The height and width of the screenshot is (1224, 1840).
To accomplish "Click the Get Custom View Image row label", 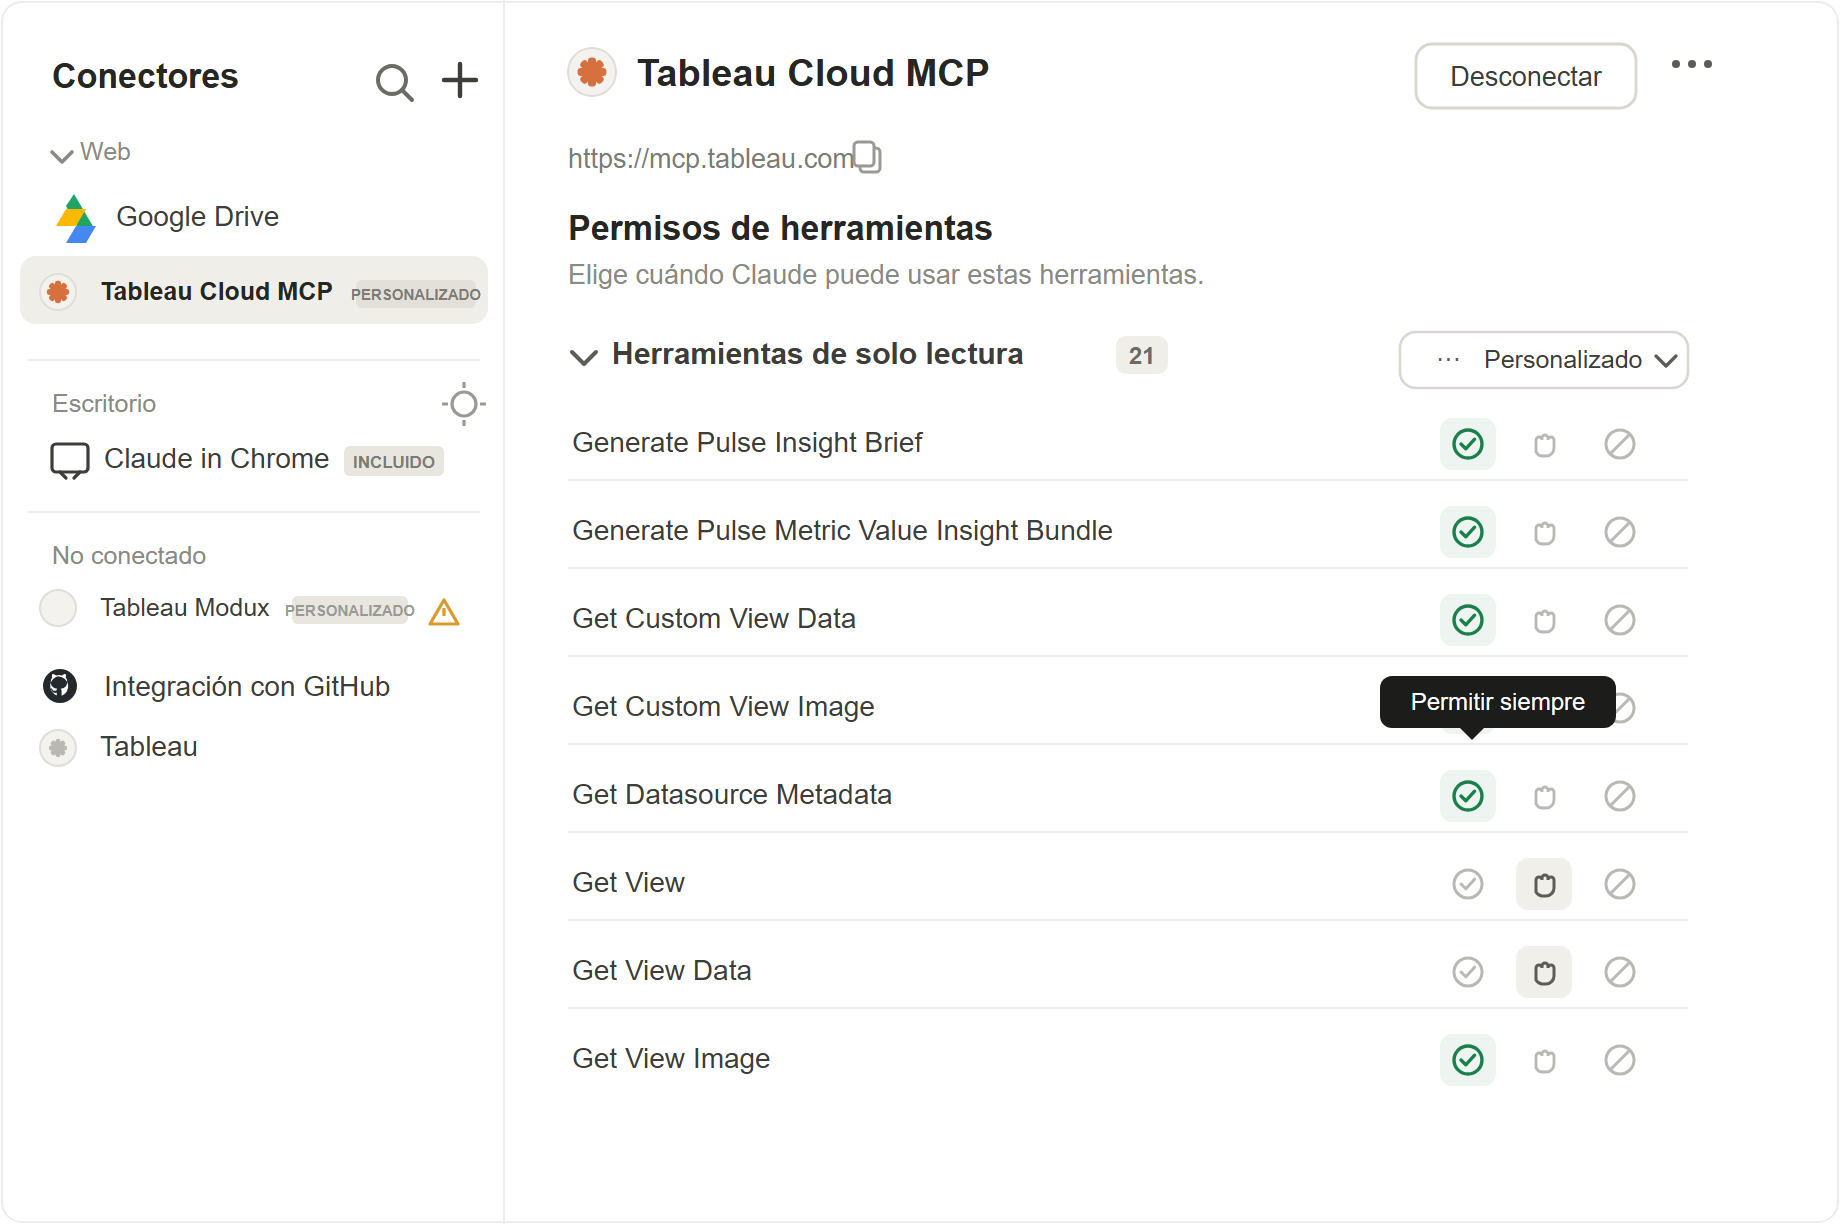I will click(723, 707).
